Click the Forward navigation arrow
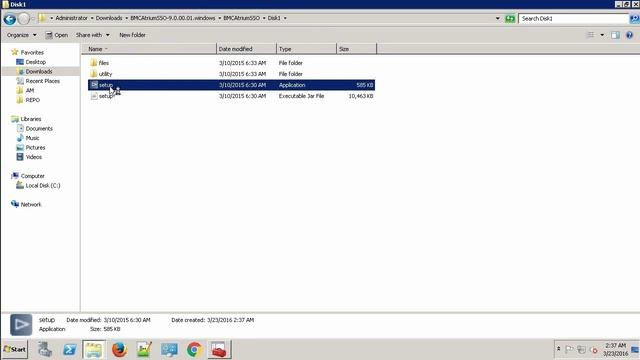The width and height of the screenshot is (640, 360). (24, 18)
